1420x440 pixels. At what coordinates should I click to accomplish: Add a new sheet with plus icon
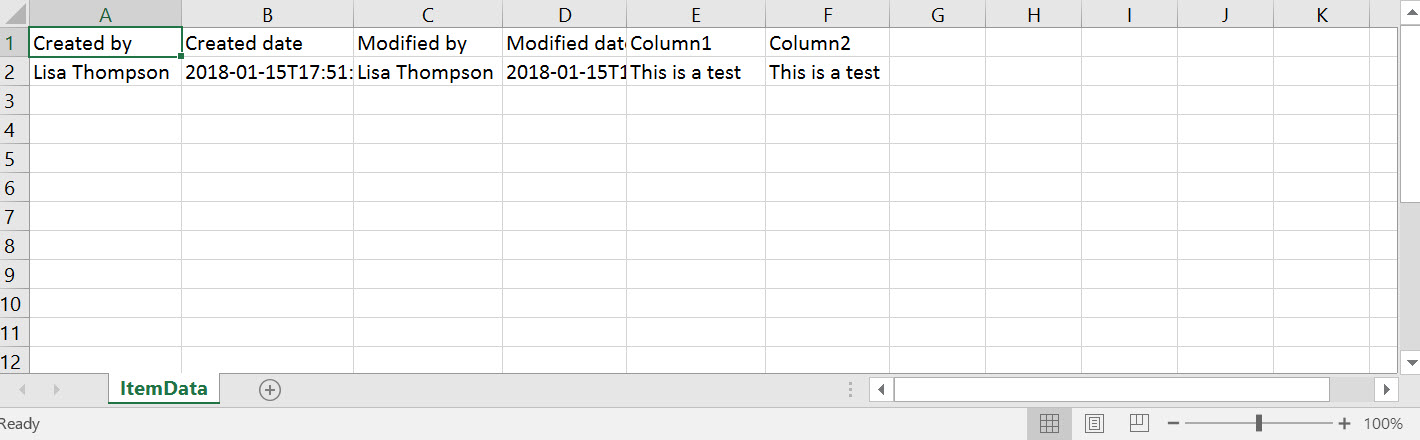269,390
